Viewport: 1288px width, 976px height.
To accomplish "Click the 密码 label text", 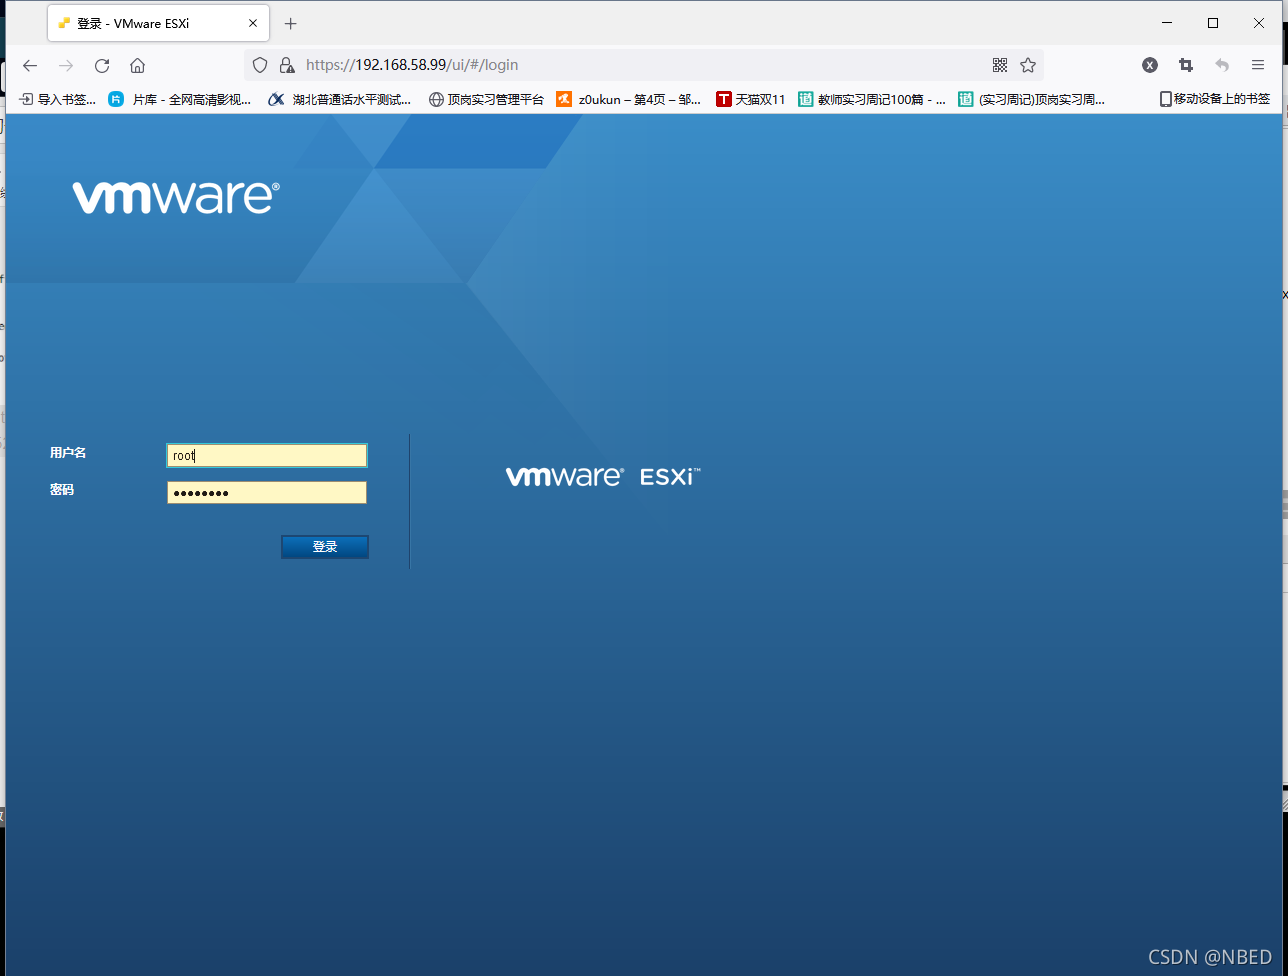I will click(x=62, y=490).
